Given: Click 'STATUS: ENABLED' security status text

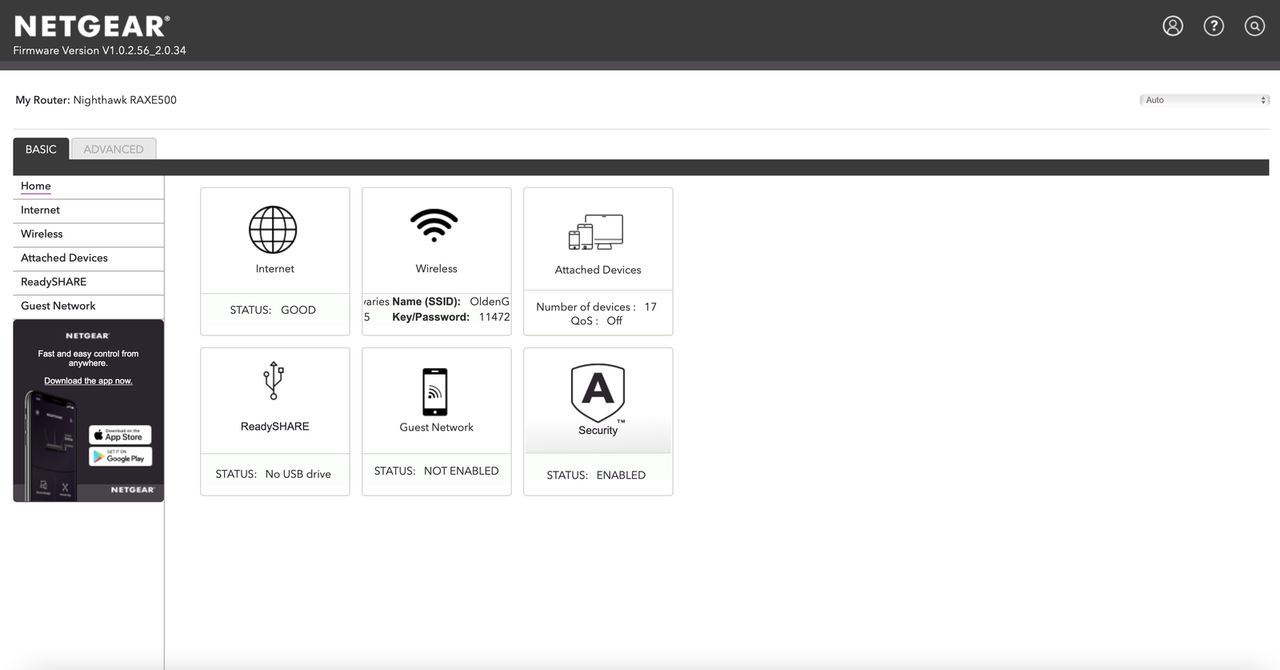Looking at the screenshot, I should click(596, 475).
